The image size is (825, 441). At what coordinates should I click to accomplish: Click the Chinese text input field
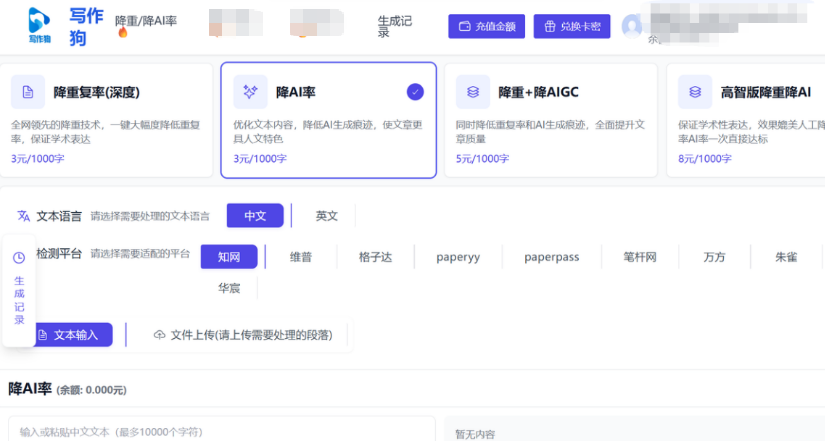(222, 429)
